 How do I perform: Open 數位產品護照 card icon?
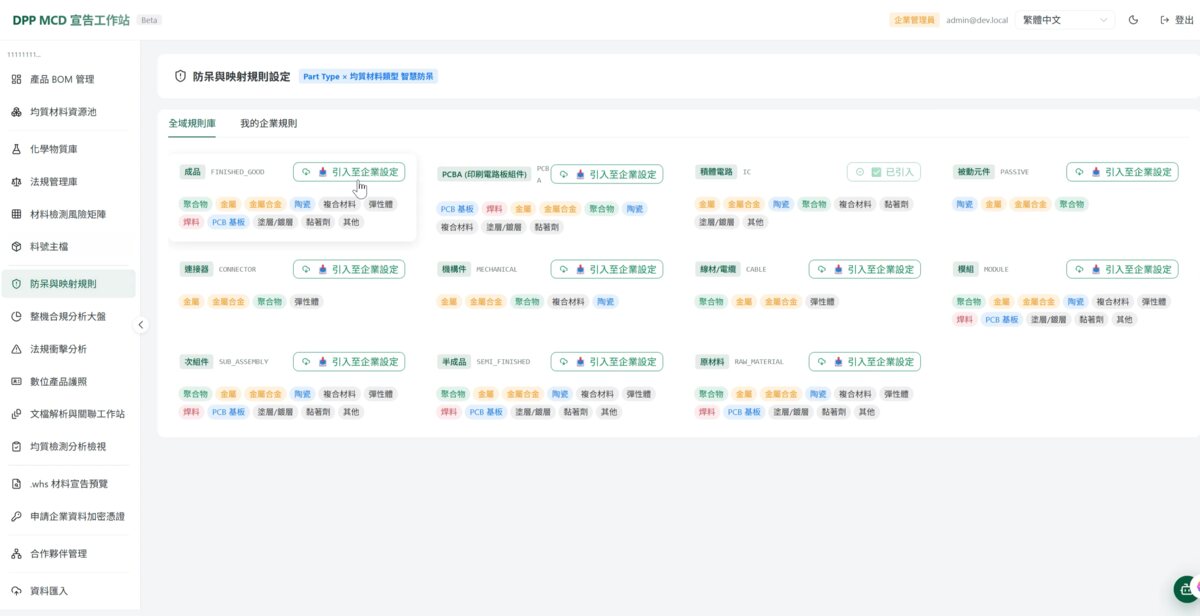click(16, 381)
